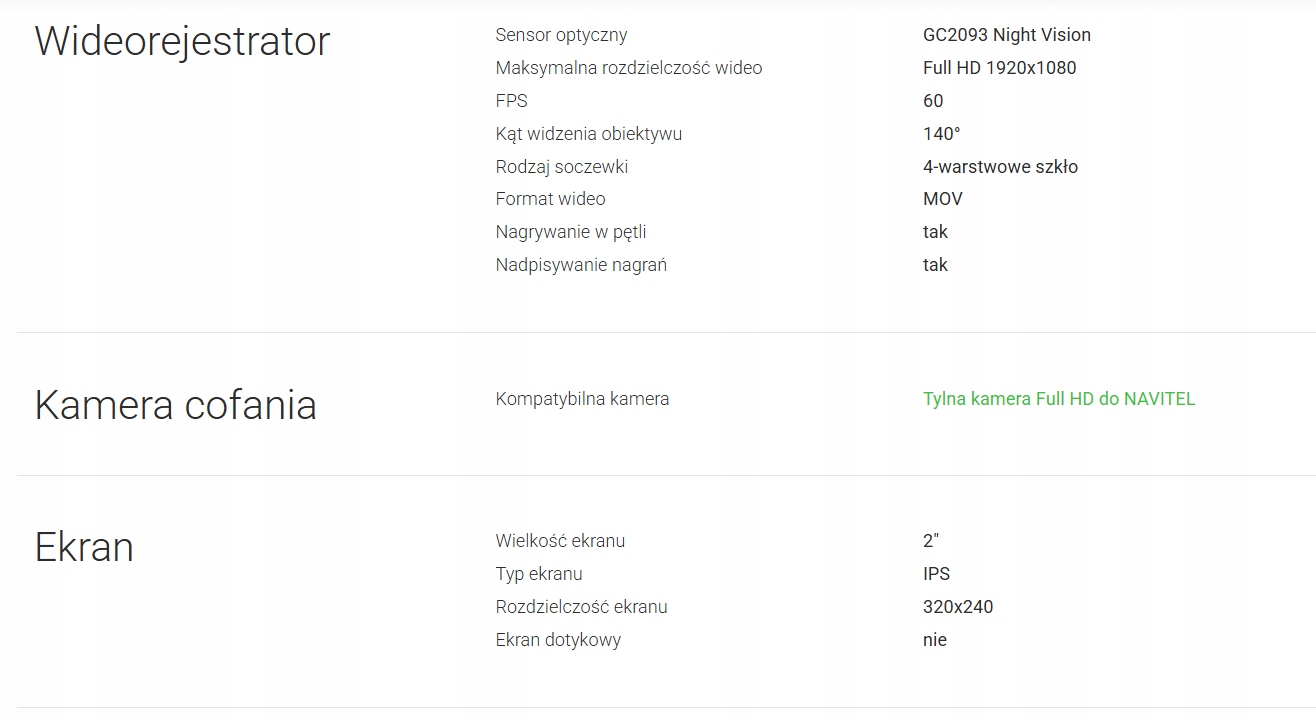Click the Kamera cofania section heading

(x=175, y=405)
